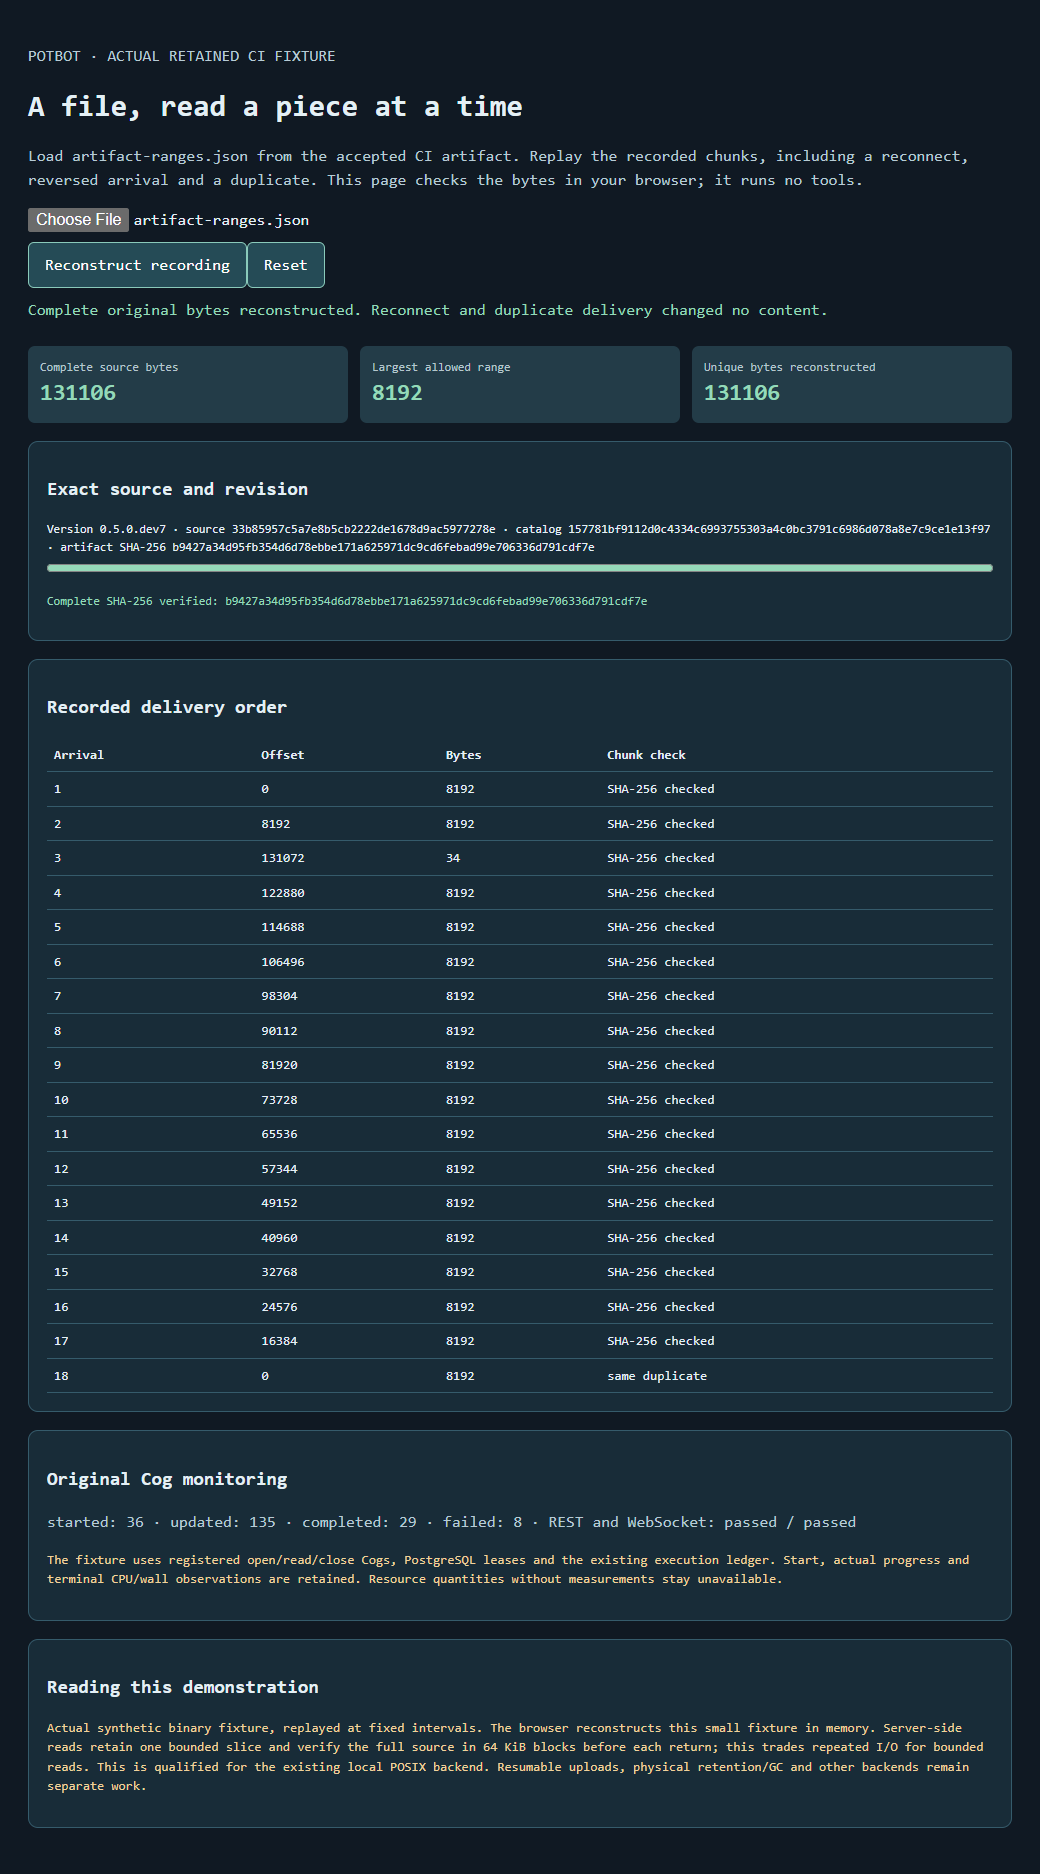1040x1874 pixels.
Task: Click the Recorded delivery order heading
Action: tap(167, 707)
